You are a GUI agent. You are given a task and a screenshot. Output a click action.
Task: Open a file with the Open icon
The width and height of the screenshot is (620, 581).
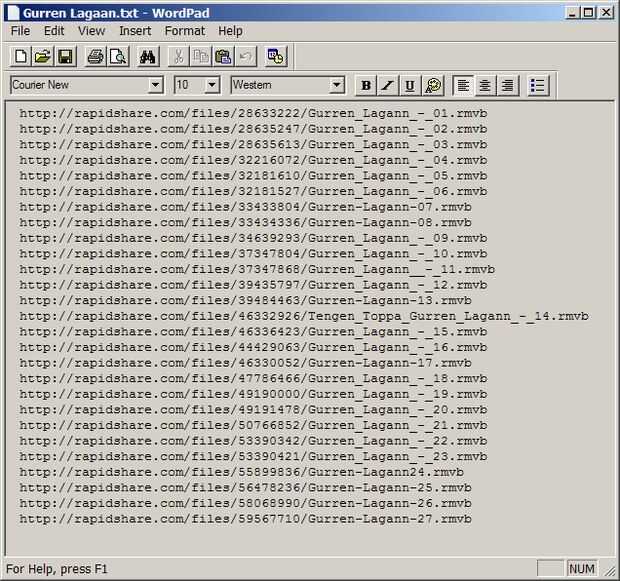click(x=43, y=57)
